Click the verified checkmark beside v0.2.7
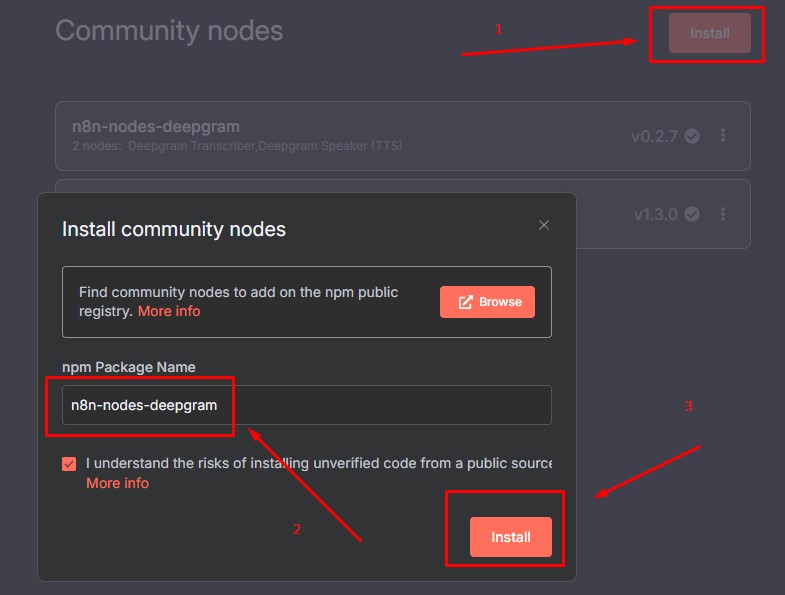Screen dimensions: 785x595 pos(692,136)
